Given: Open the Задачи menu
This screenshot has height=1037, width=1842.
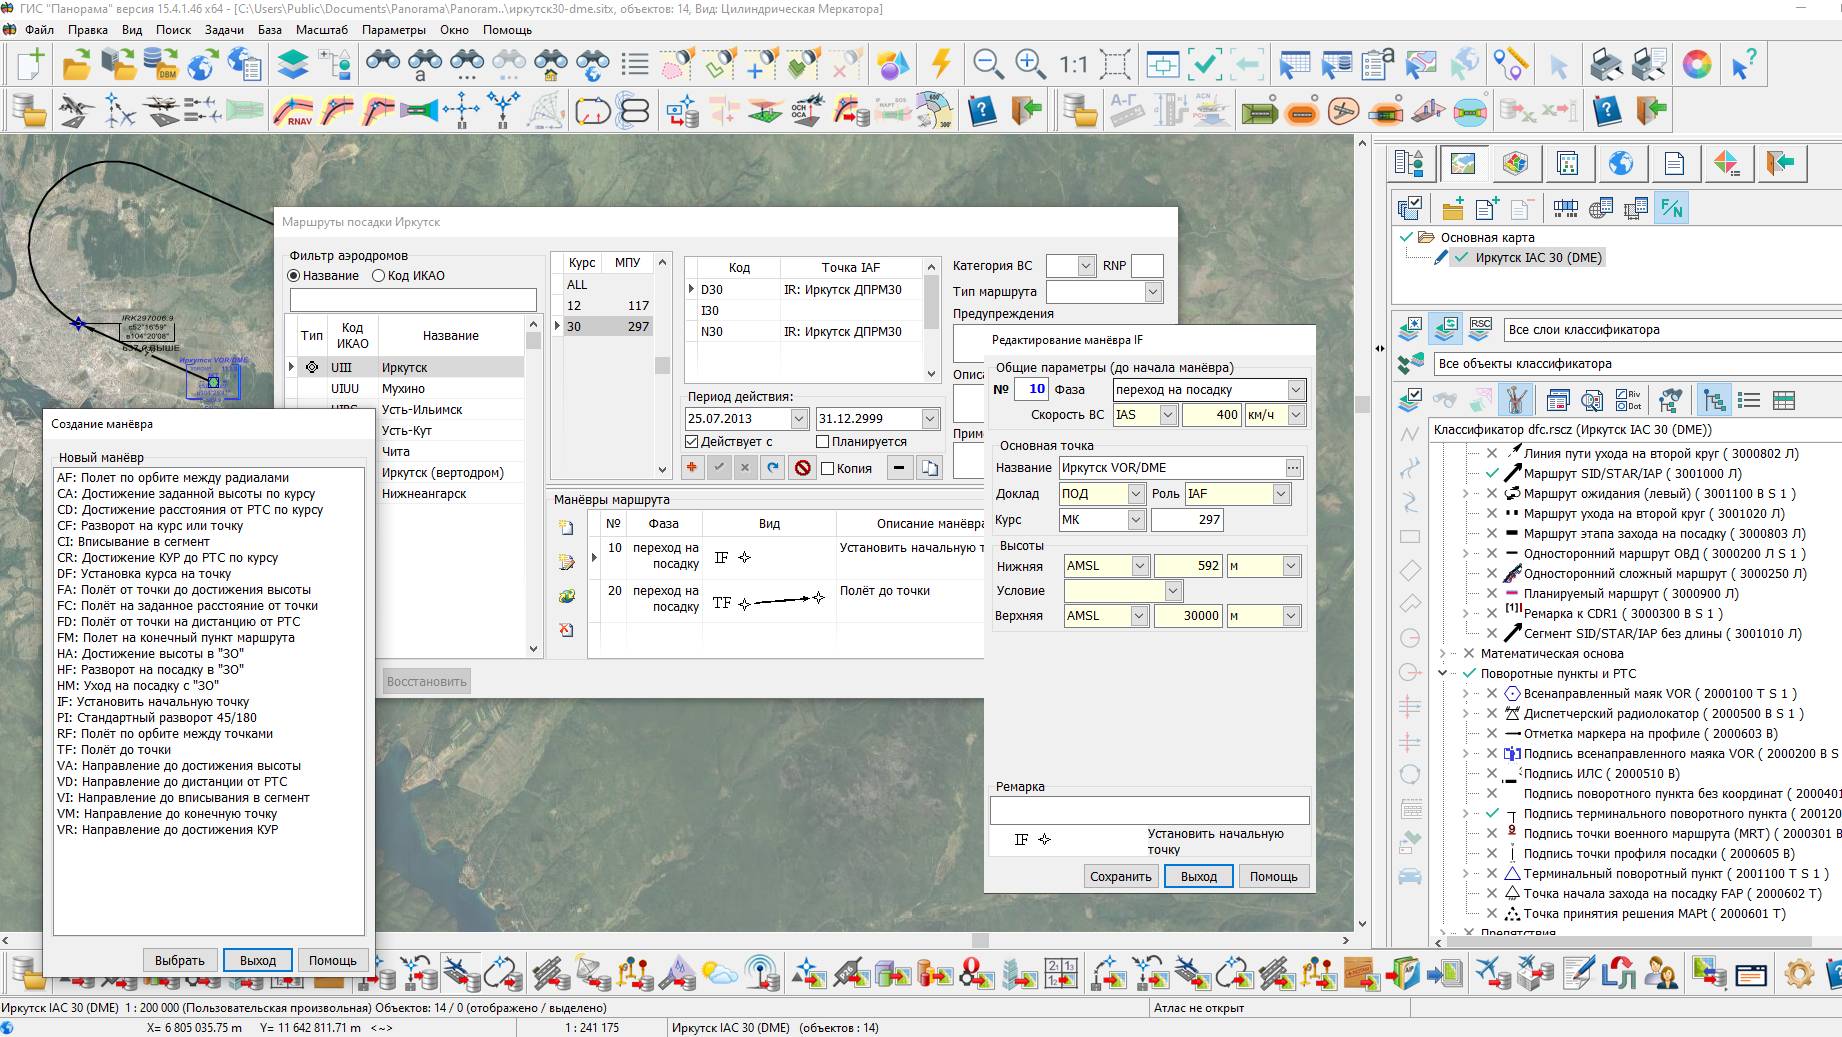Looking at the screenshot, I should (x=224, y=30).
